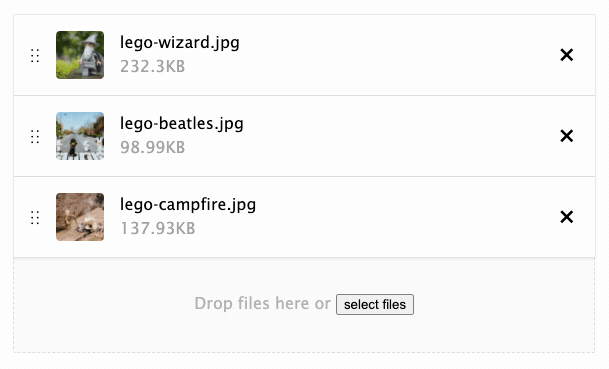609x369 pixels.
Task: Click the lego-beatles.jpg file name
Action: (x=182, y=124)
